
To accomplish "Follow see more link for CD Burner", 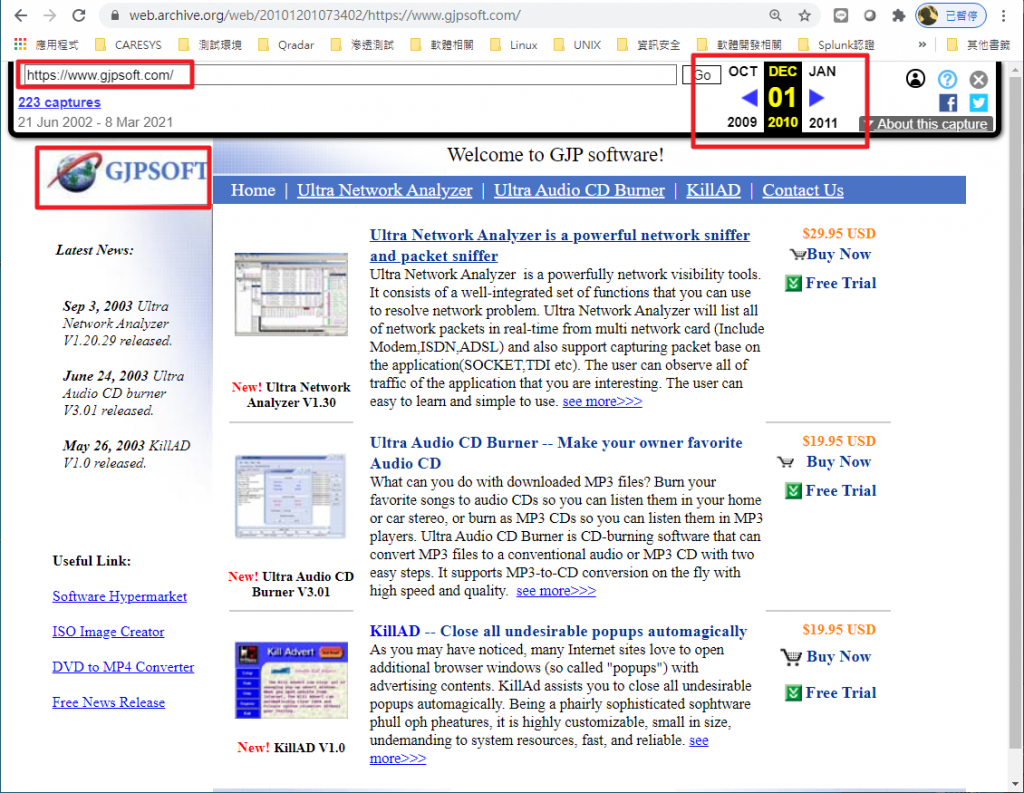I will click(x=556, y=591).
